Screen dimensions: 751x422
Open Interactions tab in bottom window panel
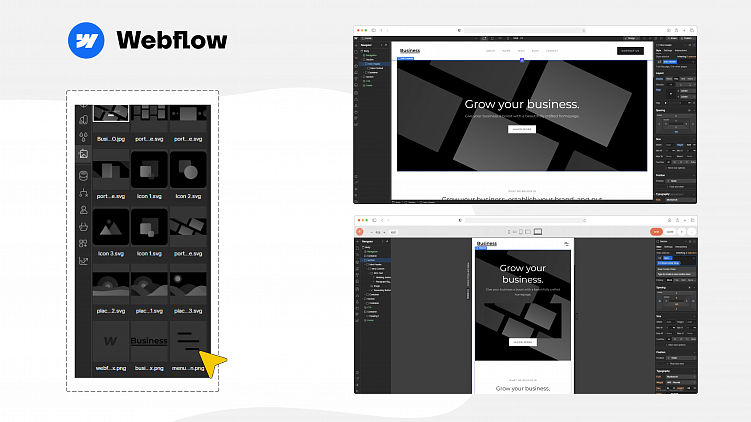point(681,247)
